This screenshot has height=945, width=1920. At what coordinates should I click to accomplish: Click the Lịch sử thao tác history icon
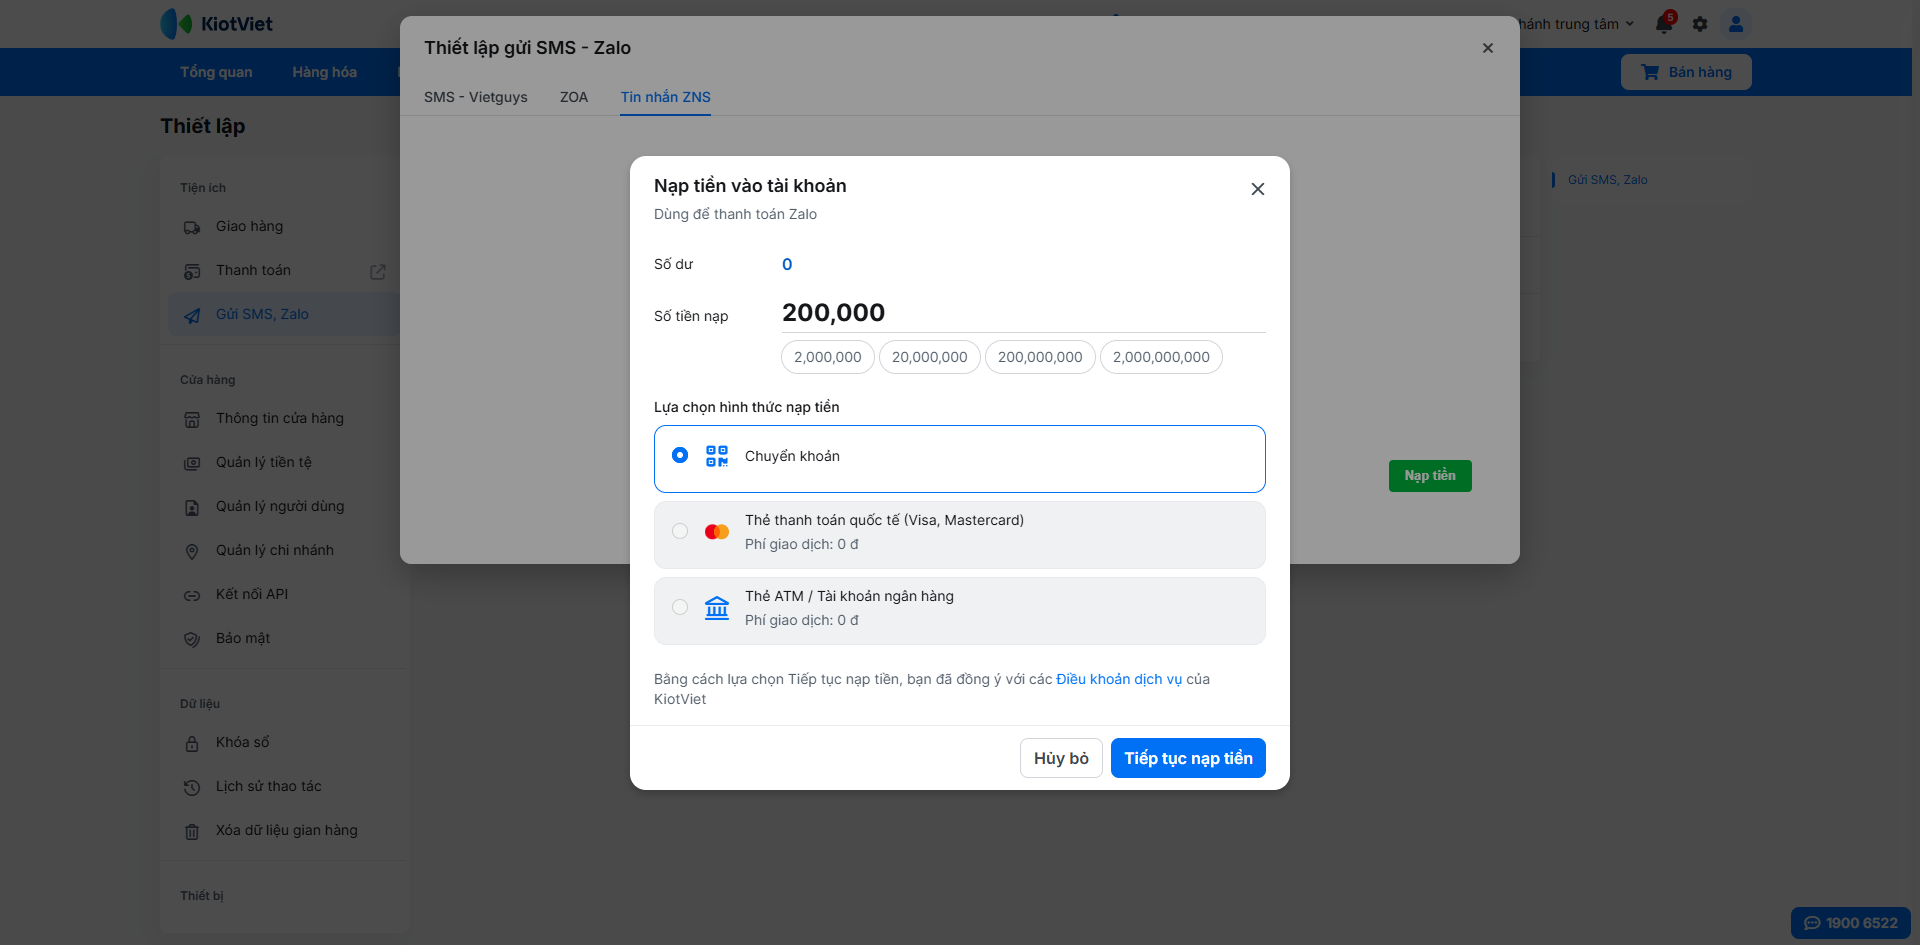(x=192, y=788)
